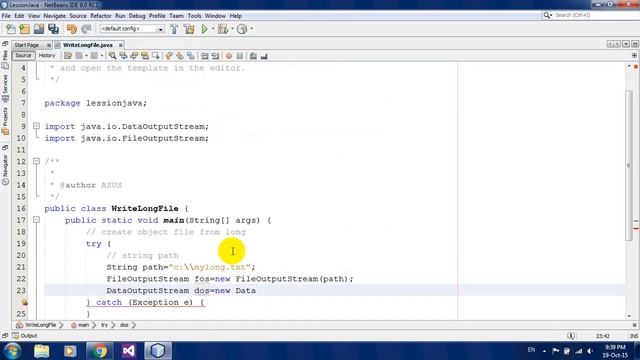Open the Projects side panel

pos(5,121)
